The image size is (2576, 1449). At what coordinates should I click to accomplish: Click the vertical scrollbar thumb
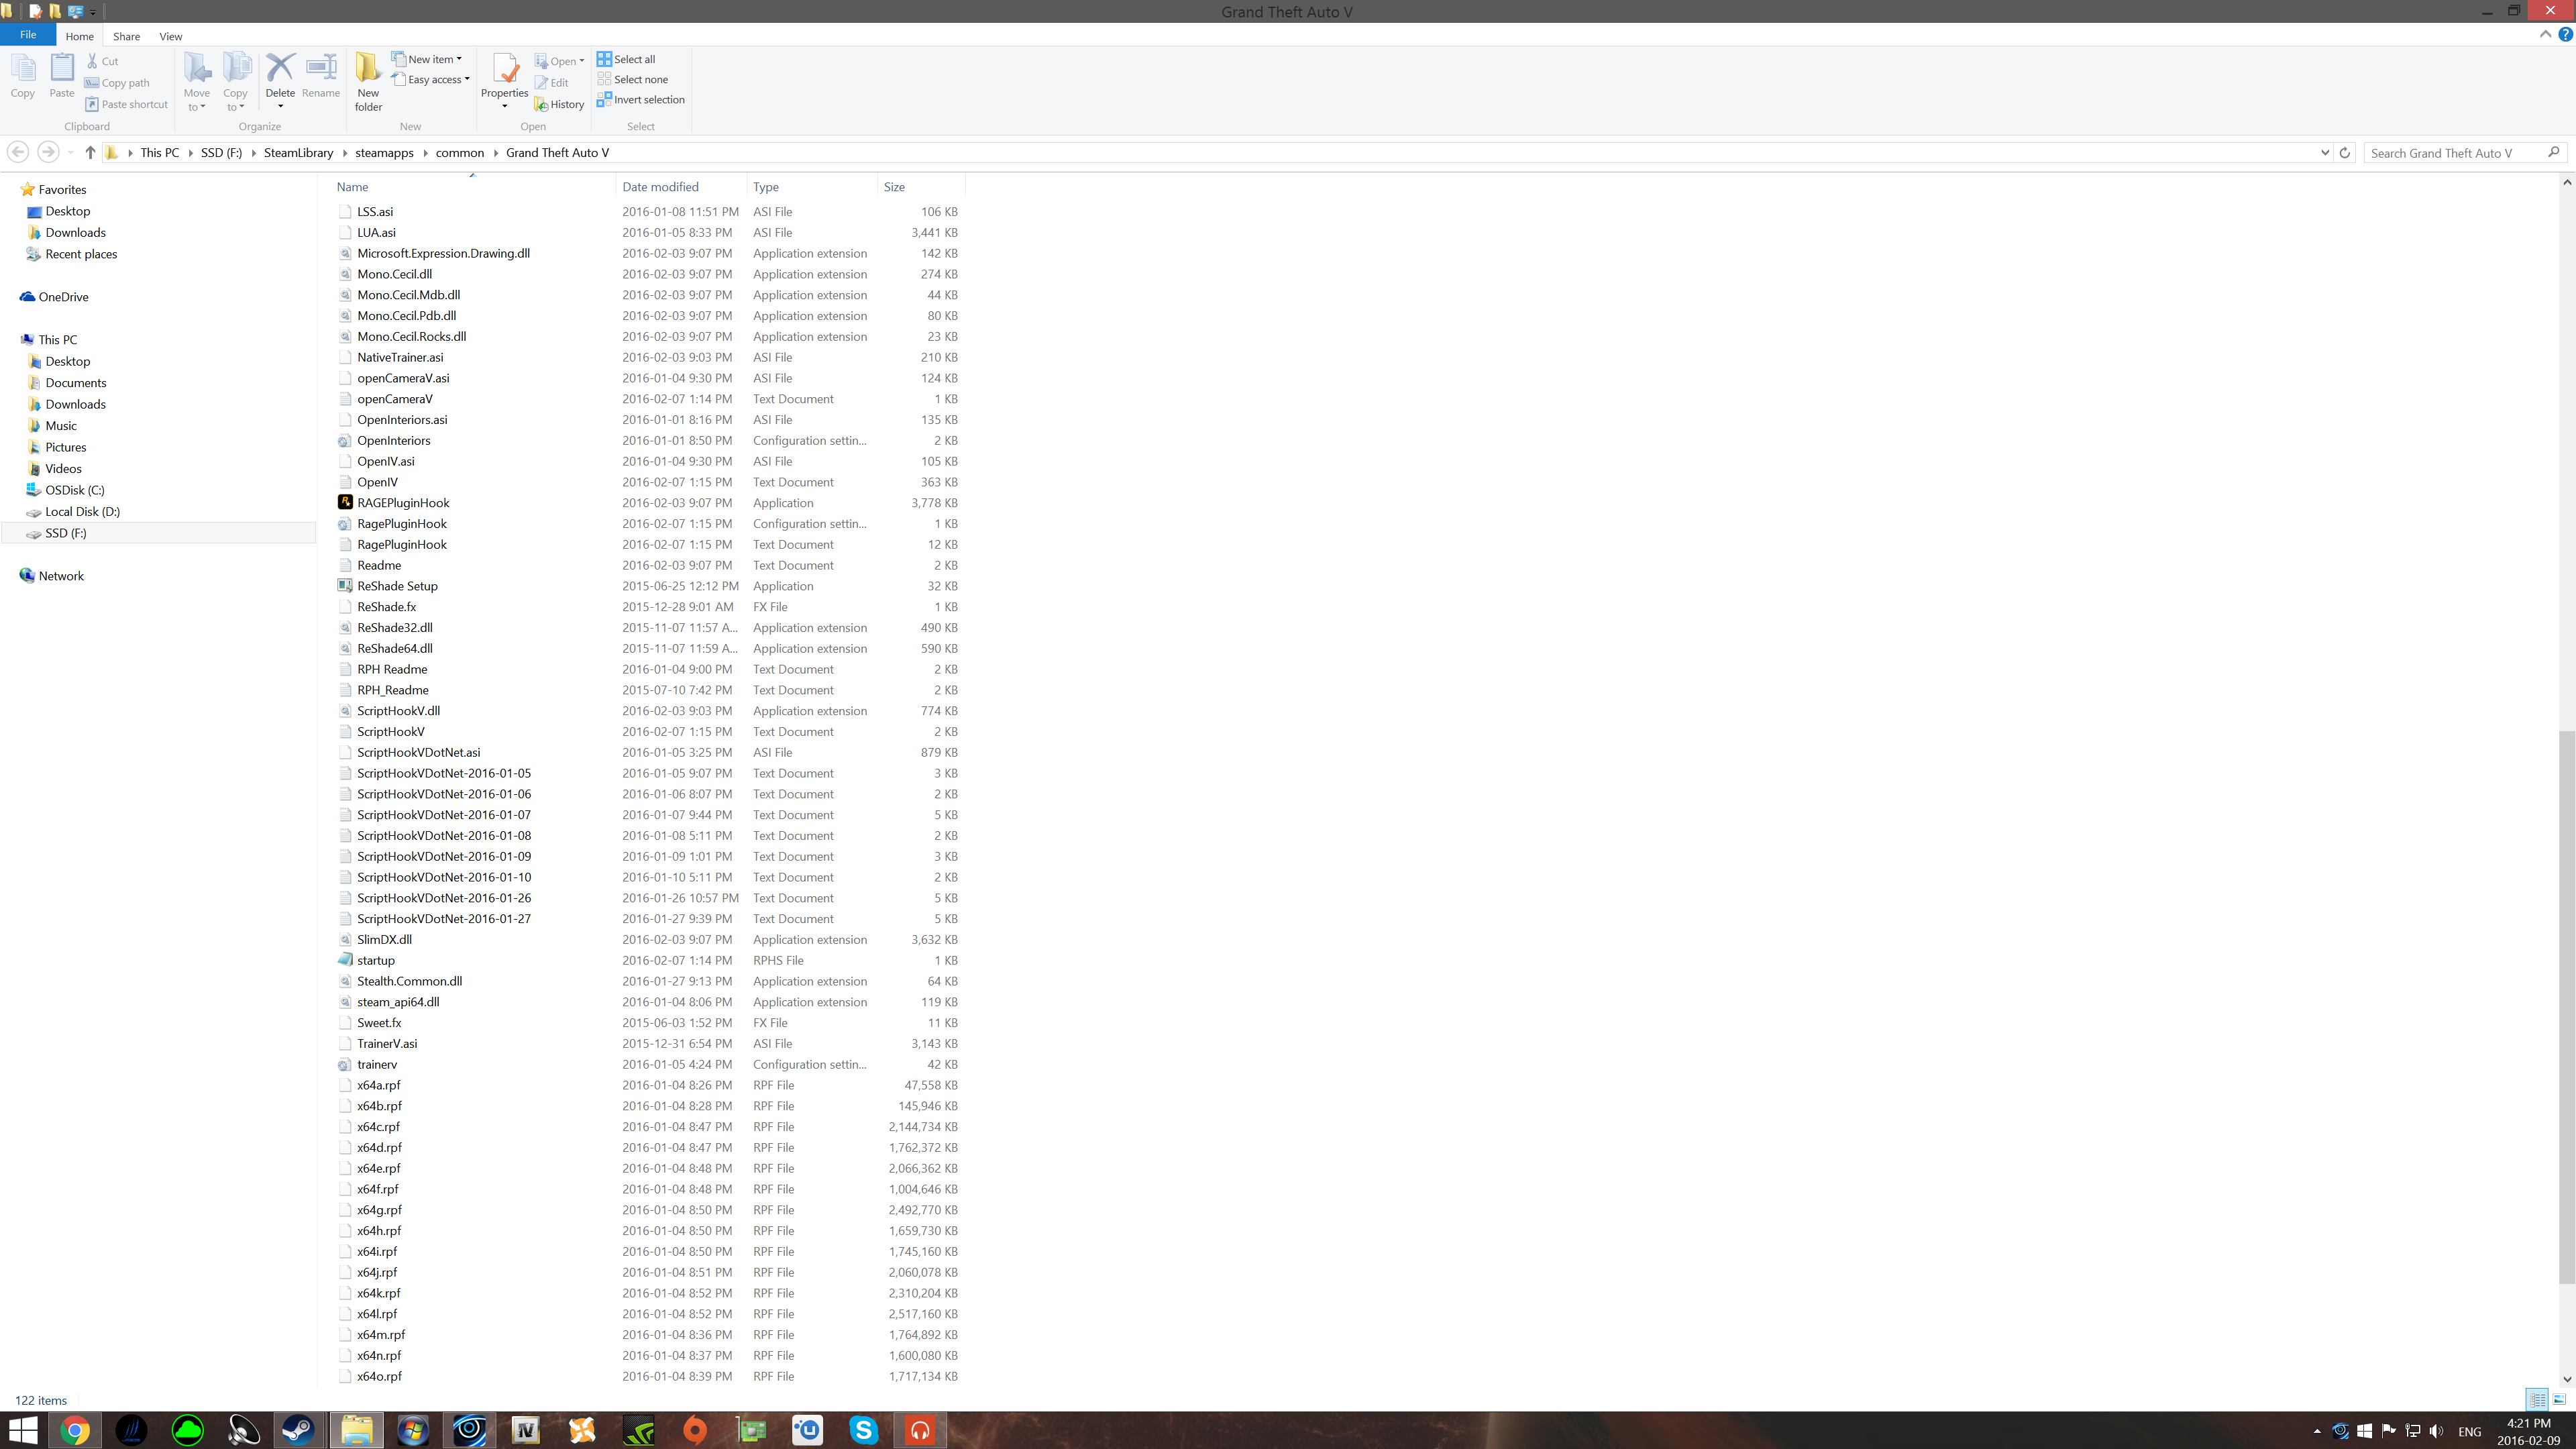tap(2566, 1007)
